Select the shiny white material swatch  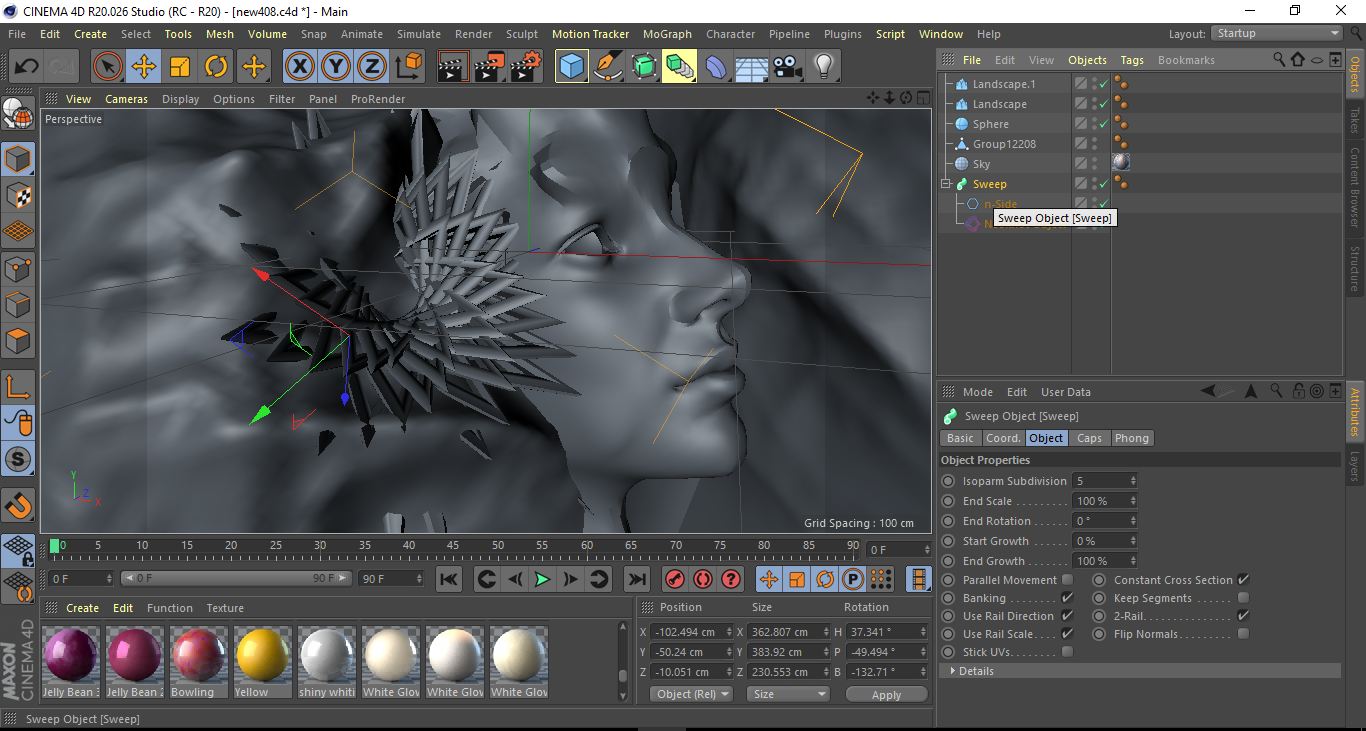coord(326,662)
